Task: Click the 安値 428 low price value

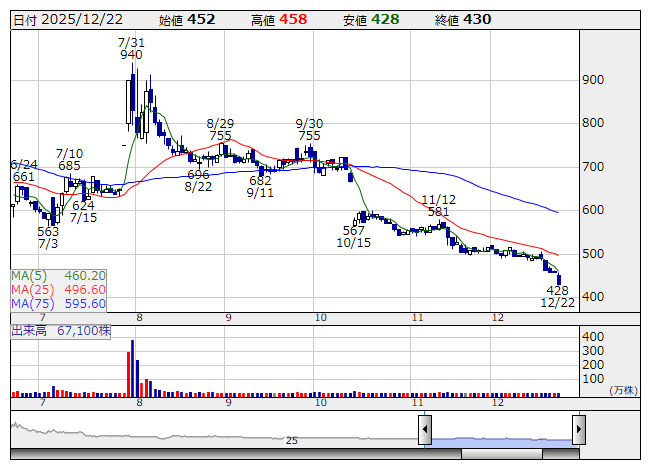Action: [x=385, y=19]
